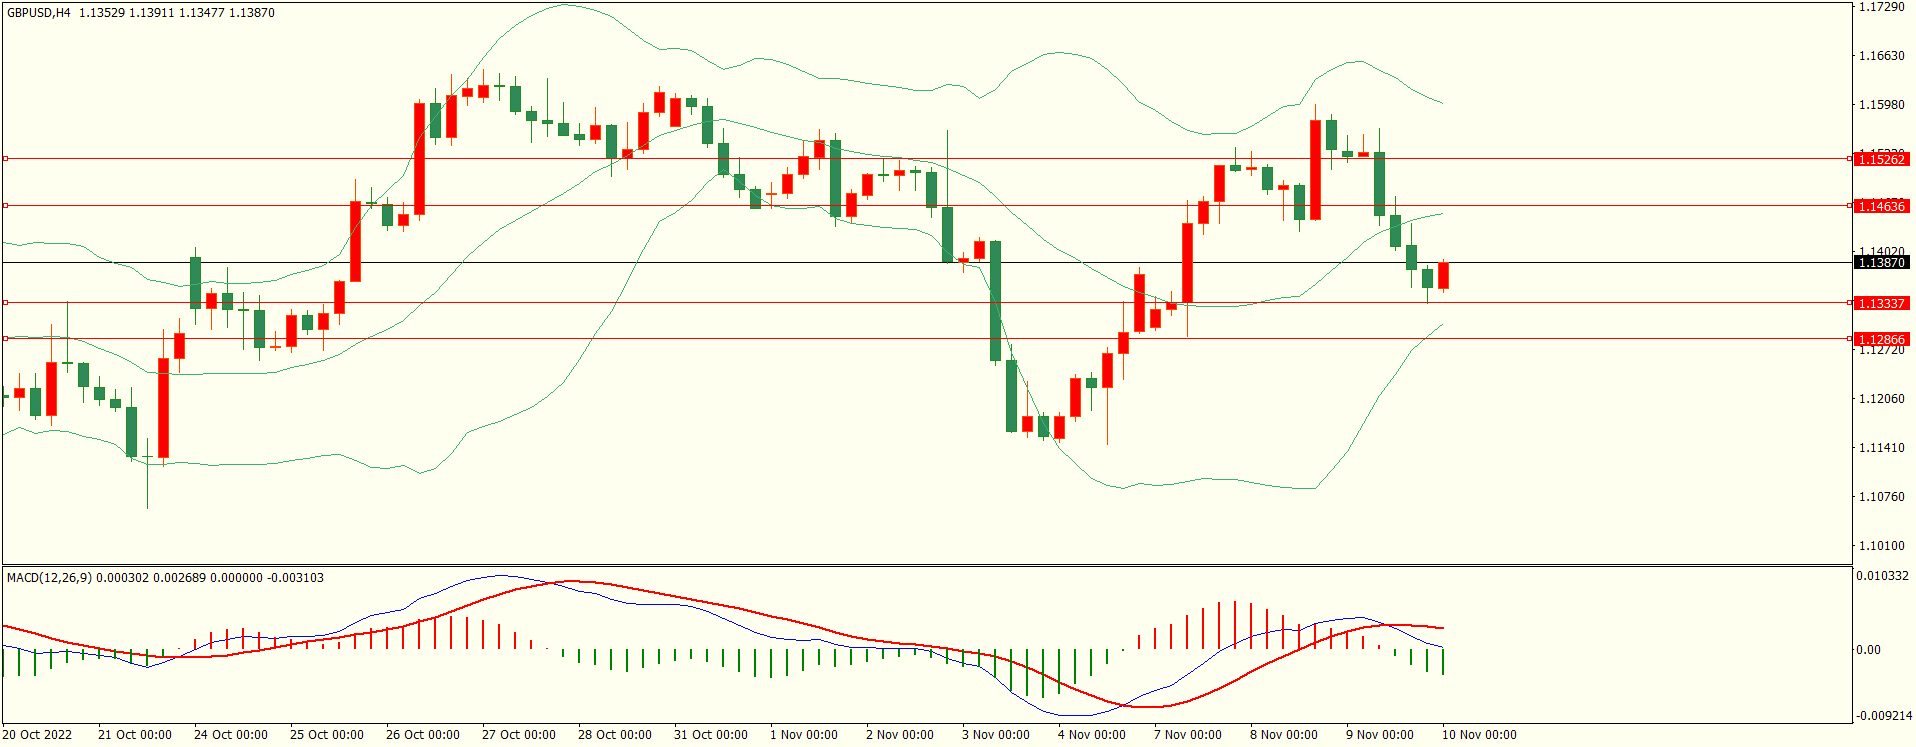Click the 8 Nov 00:00 date label
The image size is (1916, 747).
point(1284,735)
